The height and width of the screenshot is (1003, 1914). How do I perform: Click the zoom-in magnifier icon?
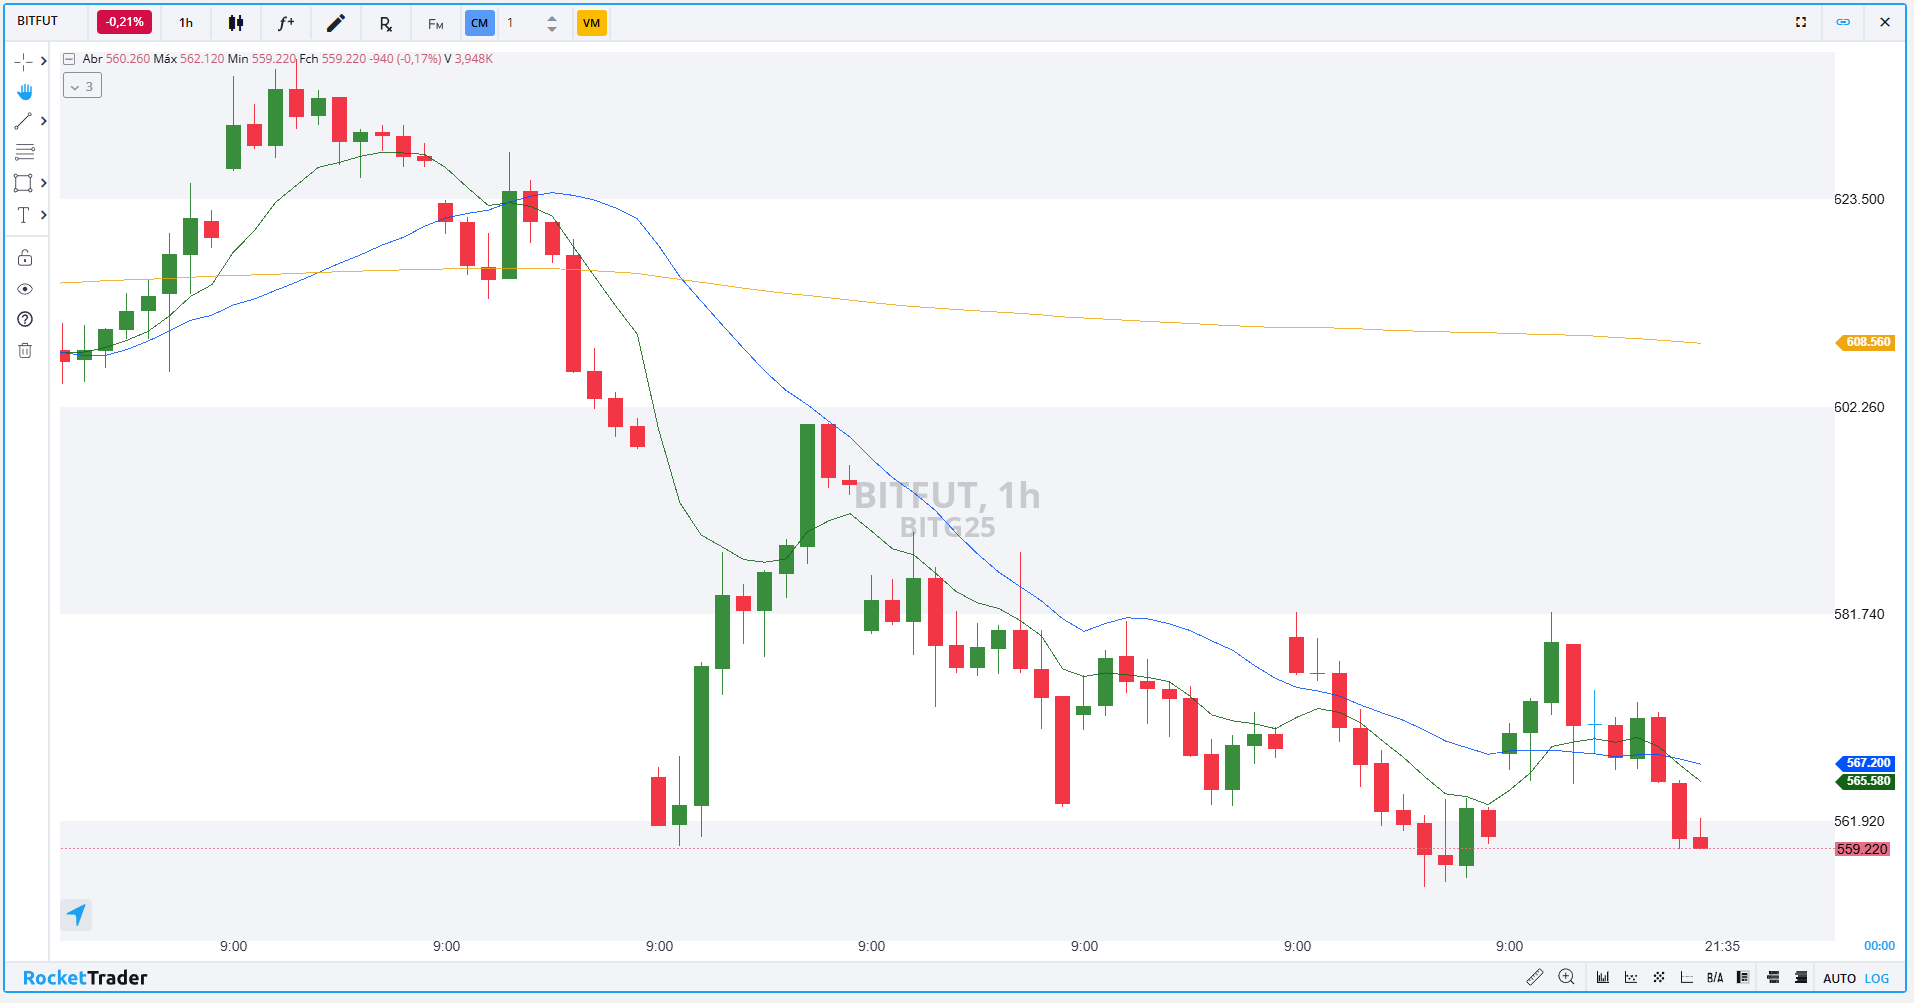(1567, 977)
